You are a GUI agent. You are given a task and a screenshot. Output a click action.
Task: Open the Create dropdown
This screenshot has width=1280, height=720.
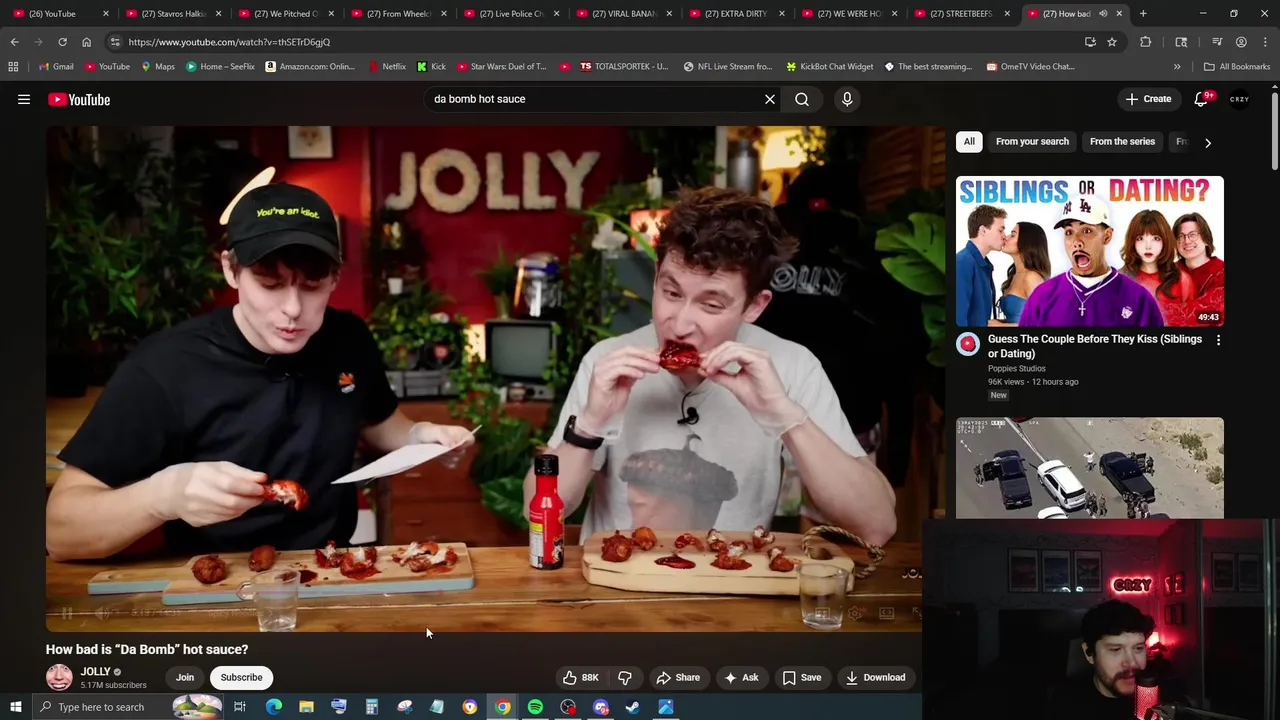click(x=1148, y=99)
